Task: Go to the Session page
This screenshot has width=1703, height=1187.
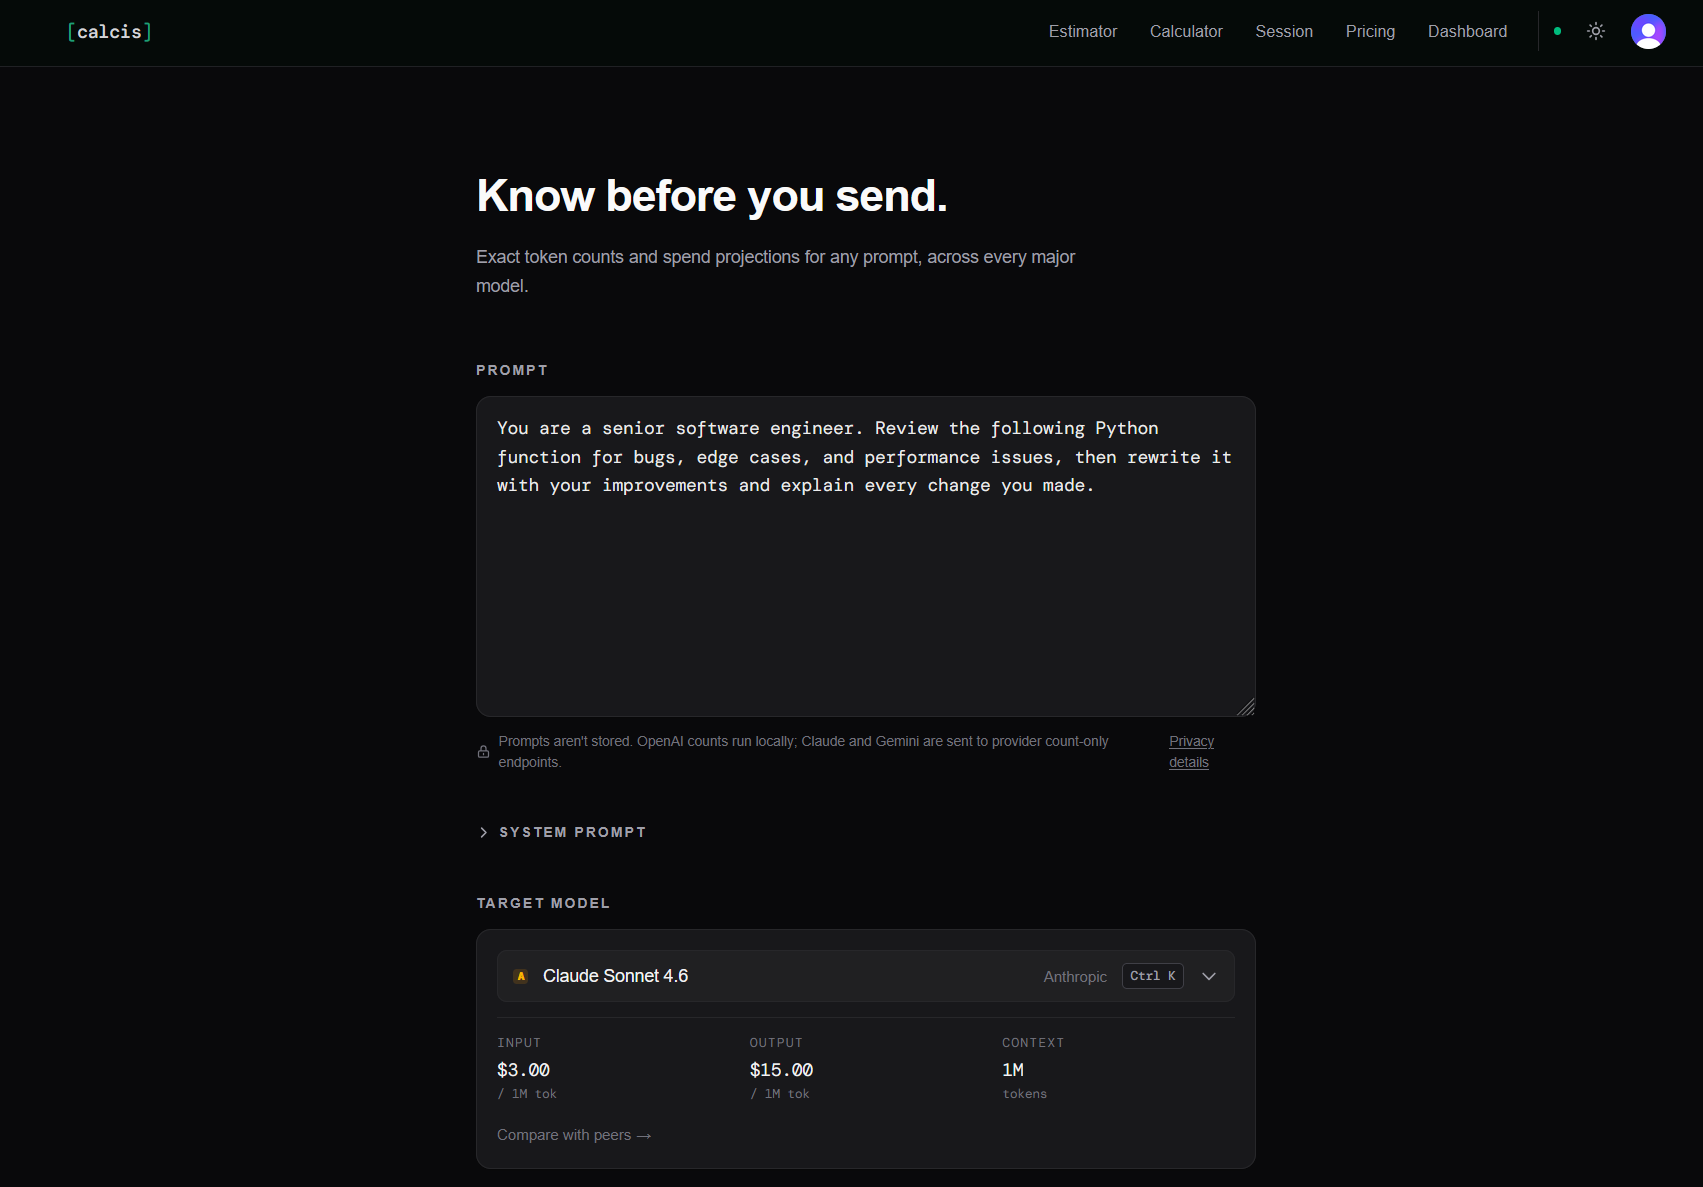Action: (1284, 32)
